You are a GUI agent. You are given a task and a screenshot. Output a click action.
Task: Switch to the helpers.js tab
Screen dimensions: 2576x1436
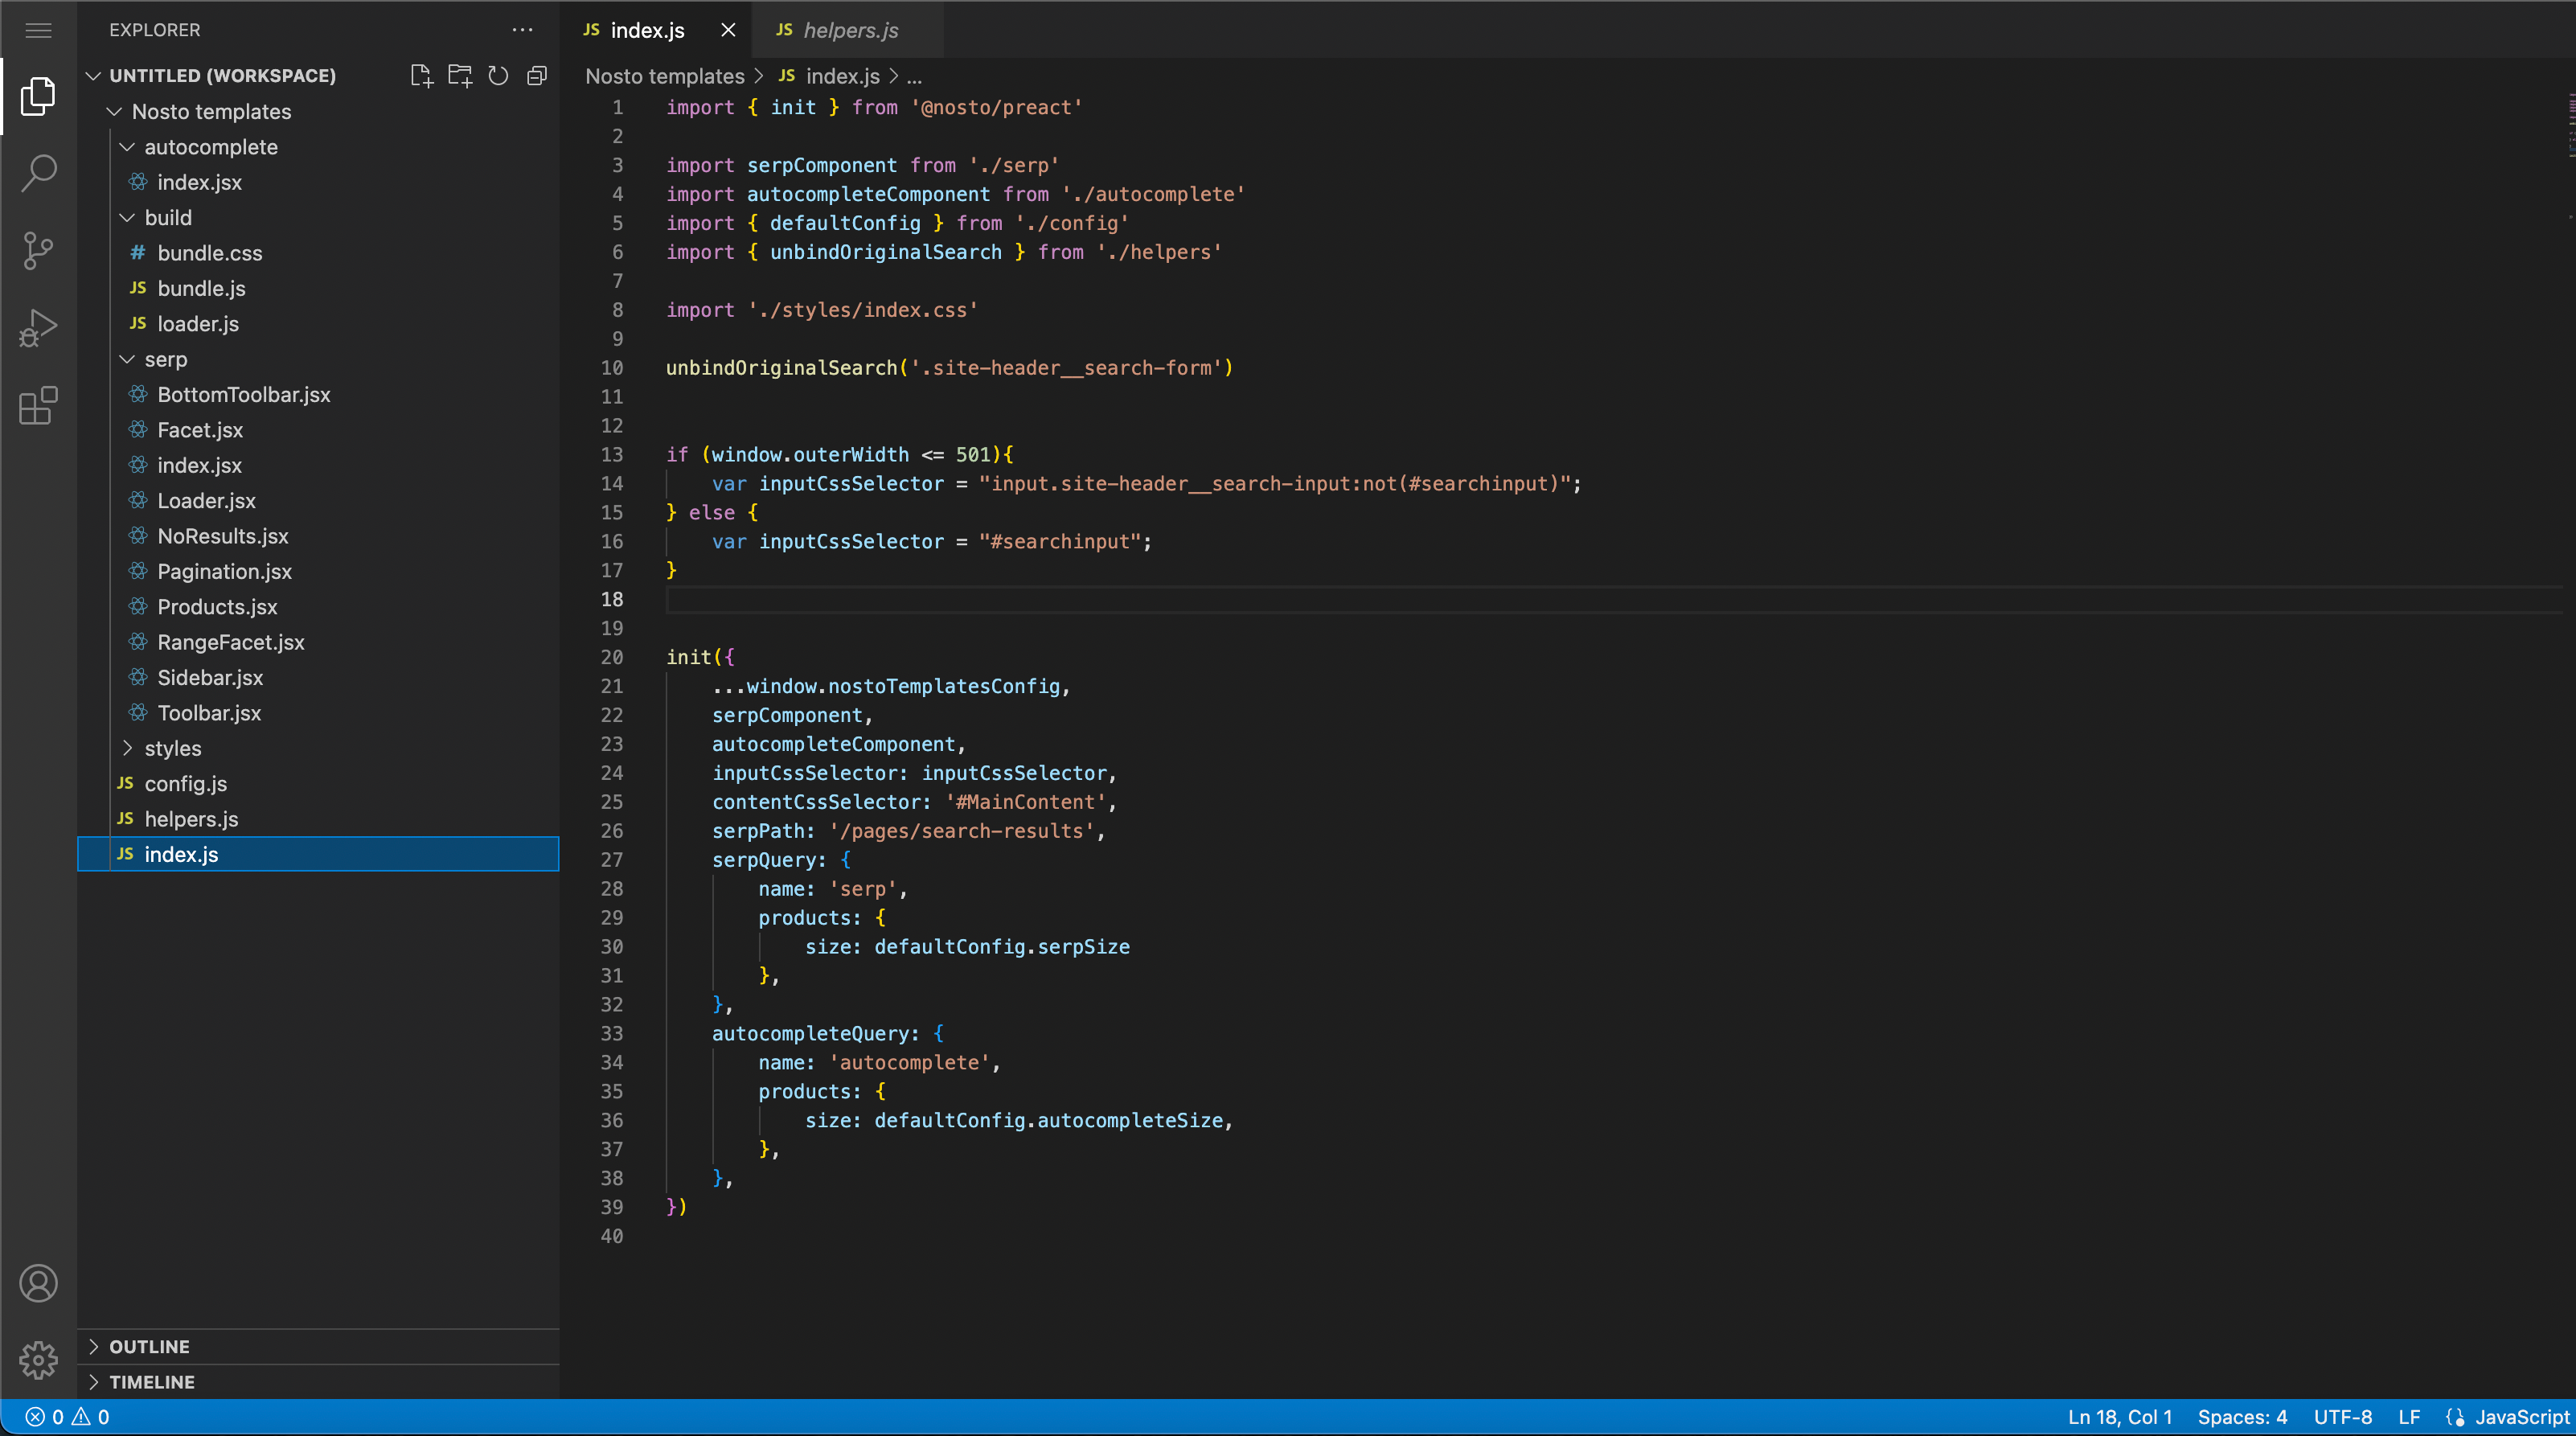(x=849, y=30)
